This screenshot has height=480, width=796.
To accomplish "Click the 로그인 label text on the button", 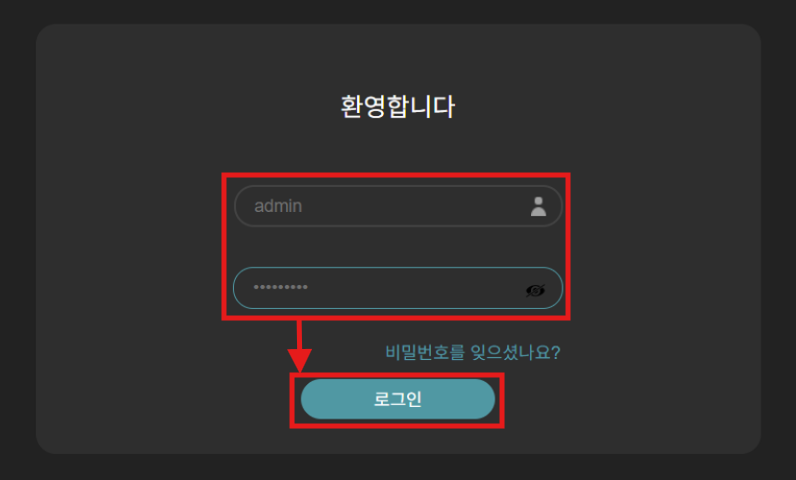I will [x=397, y=399].
